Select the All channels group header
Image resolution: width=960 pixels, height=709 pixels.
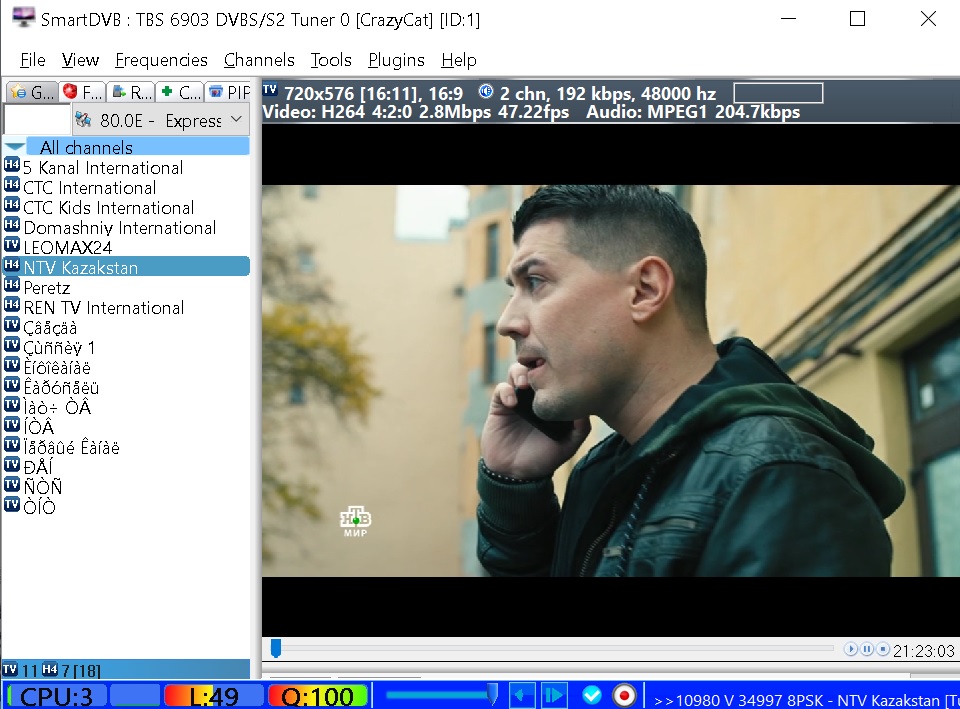pyautogui.click(x=138, y=147)
